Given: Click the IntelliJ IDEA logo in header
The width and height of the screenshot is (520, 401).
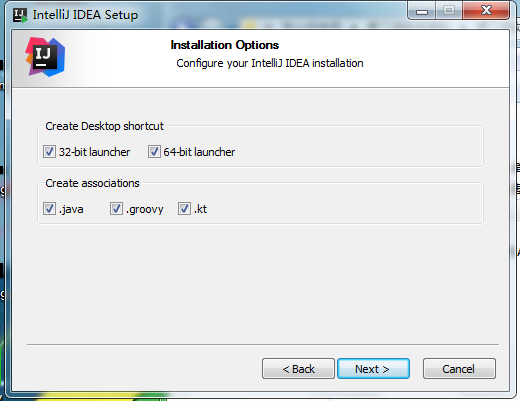Looking at the screenshot, I should point(45,57).
